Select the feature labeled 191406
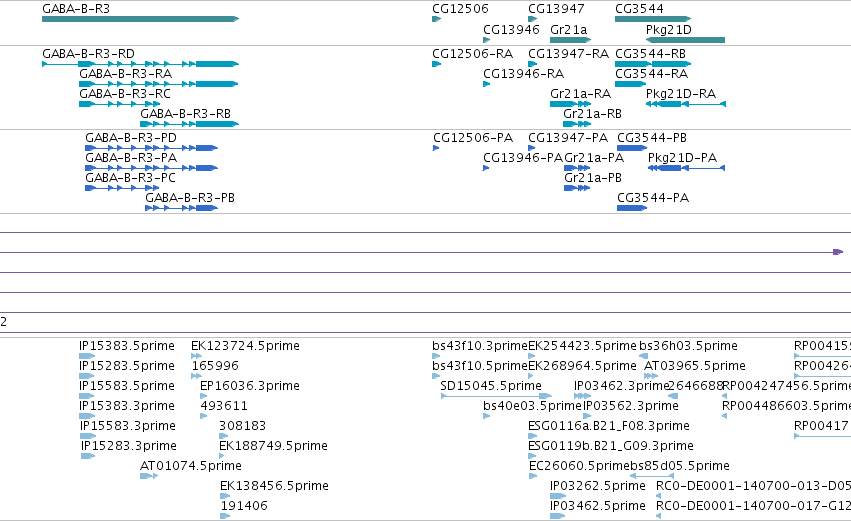The width and height of the screenshot is (851, 521). pos(244,506)
